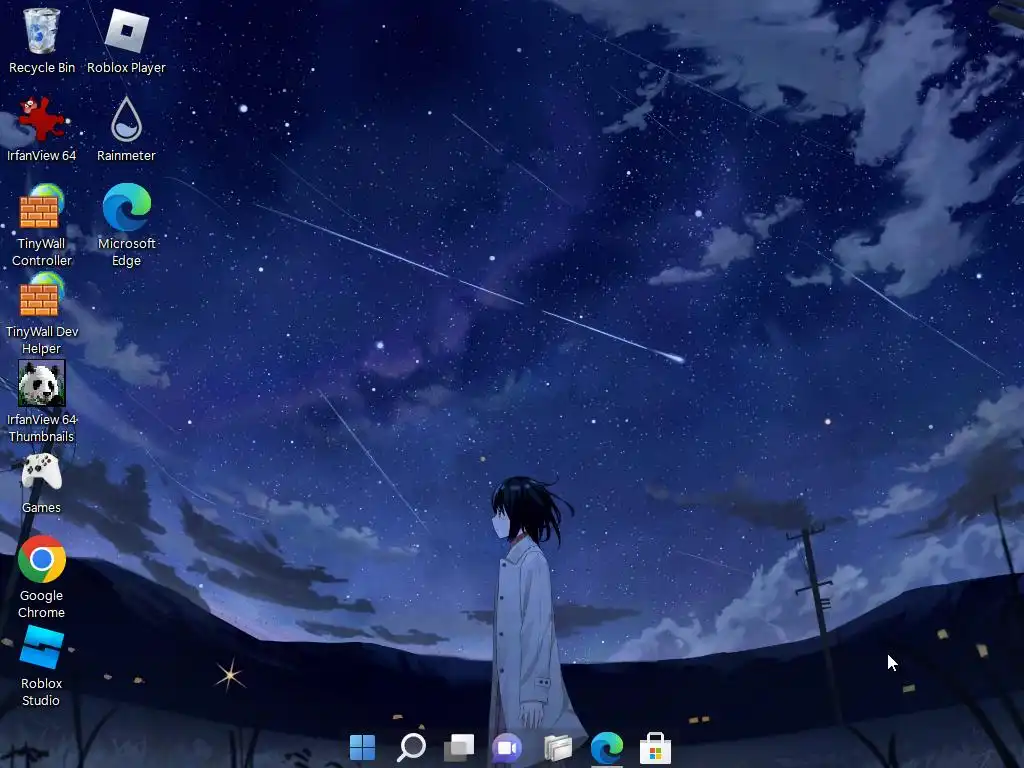The width and height of the screenshot is (1024, 768).
Task: Select the IrfanView 64 desktop shortcut
Action: (x=41, y=129)
